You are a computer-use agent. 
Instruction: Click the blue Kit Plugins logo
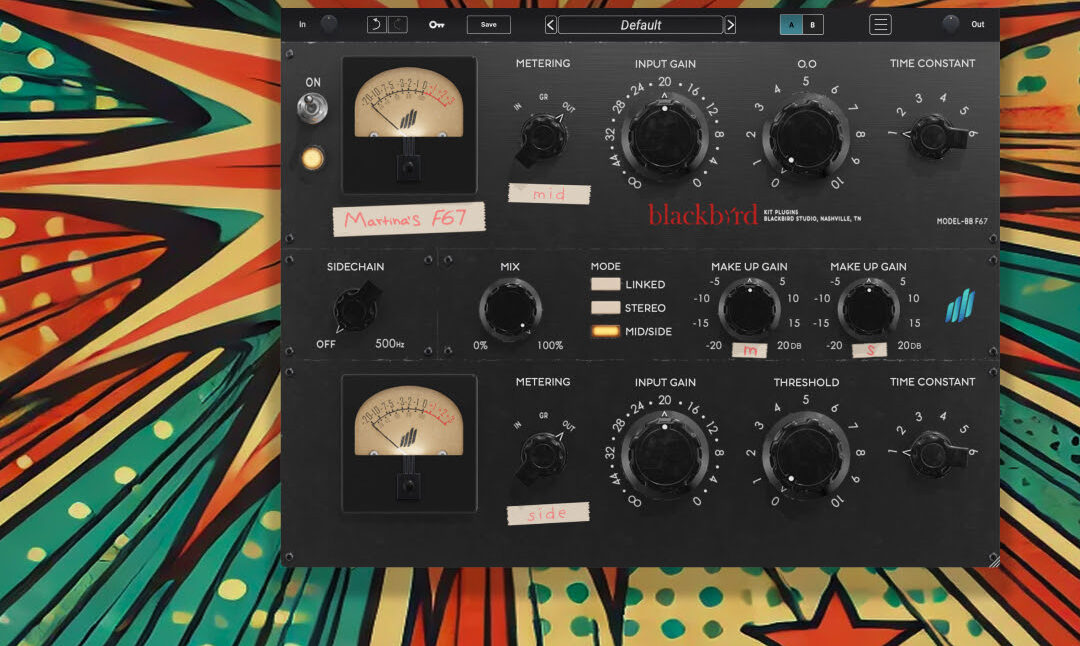click(960, 306)
